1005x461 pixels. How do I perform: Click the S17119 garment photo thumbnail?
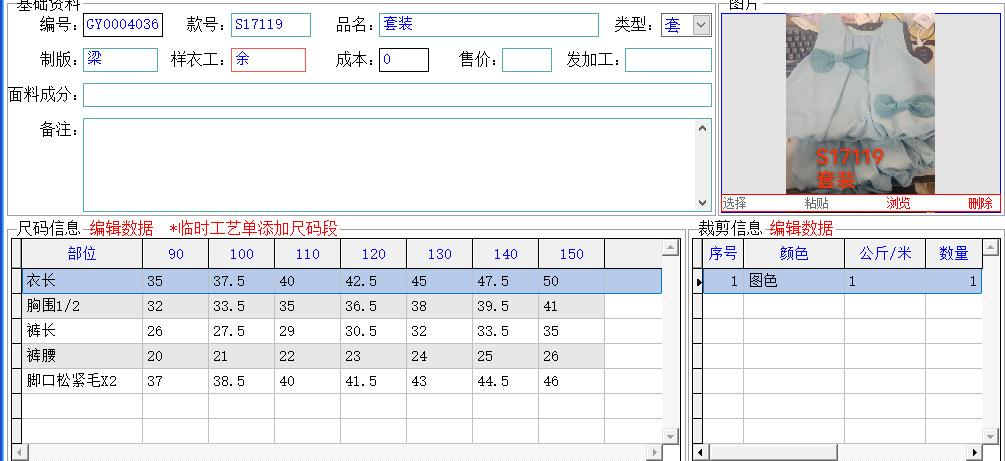pyautogui.click(x=860, y=104)
